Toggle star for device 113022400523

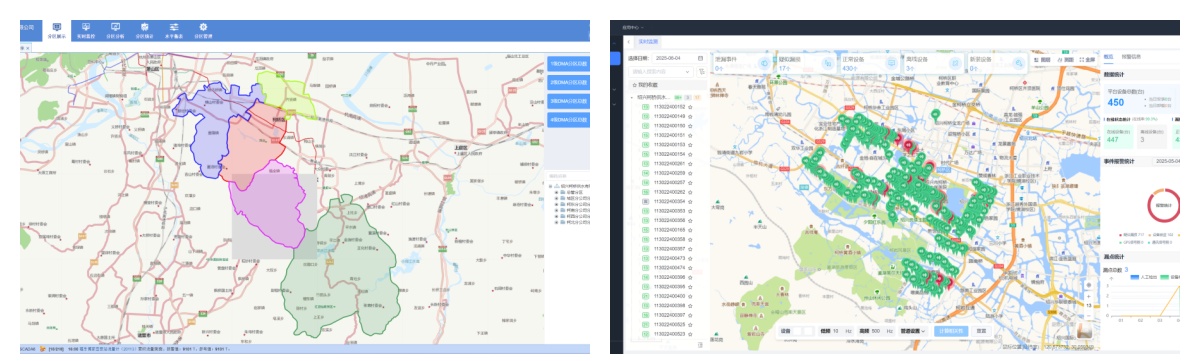690,334
